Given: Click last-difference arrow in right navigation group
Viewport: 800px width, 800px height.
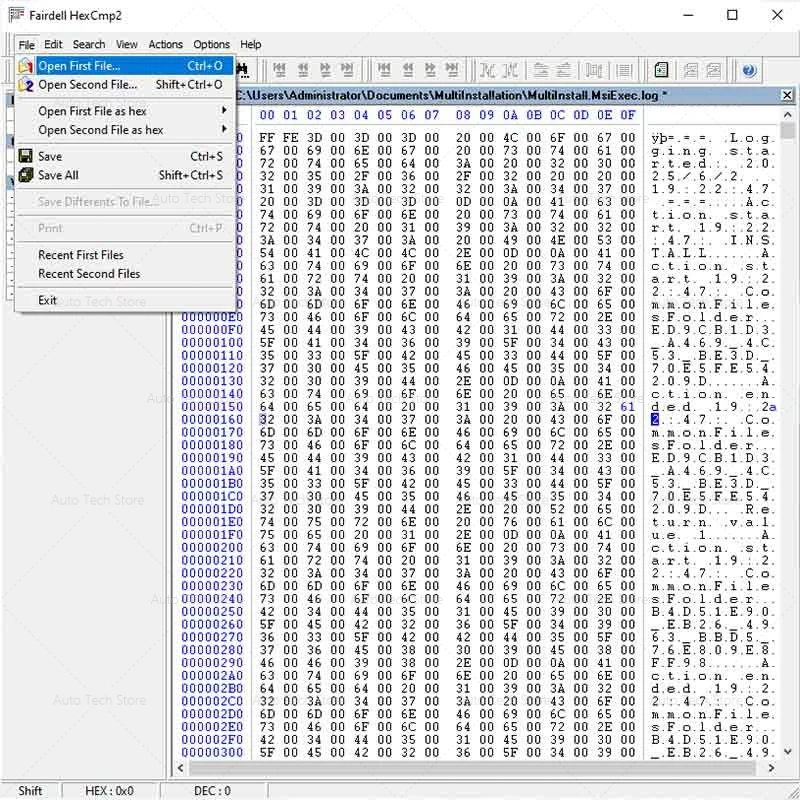Looking at the screenshot, I should click(452, 70).
